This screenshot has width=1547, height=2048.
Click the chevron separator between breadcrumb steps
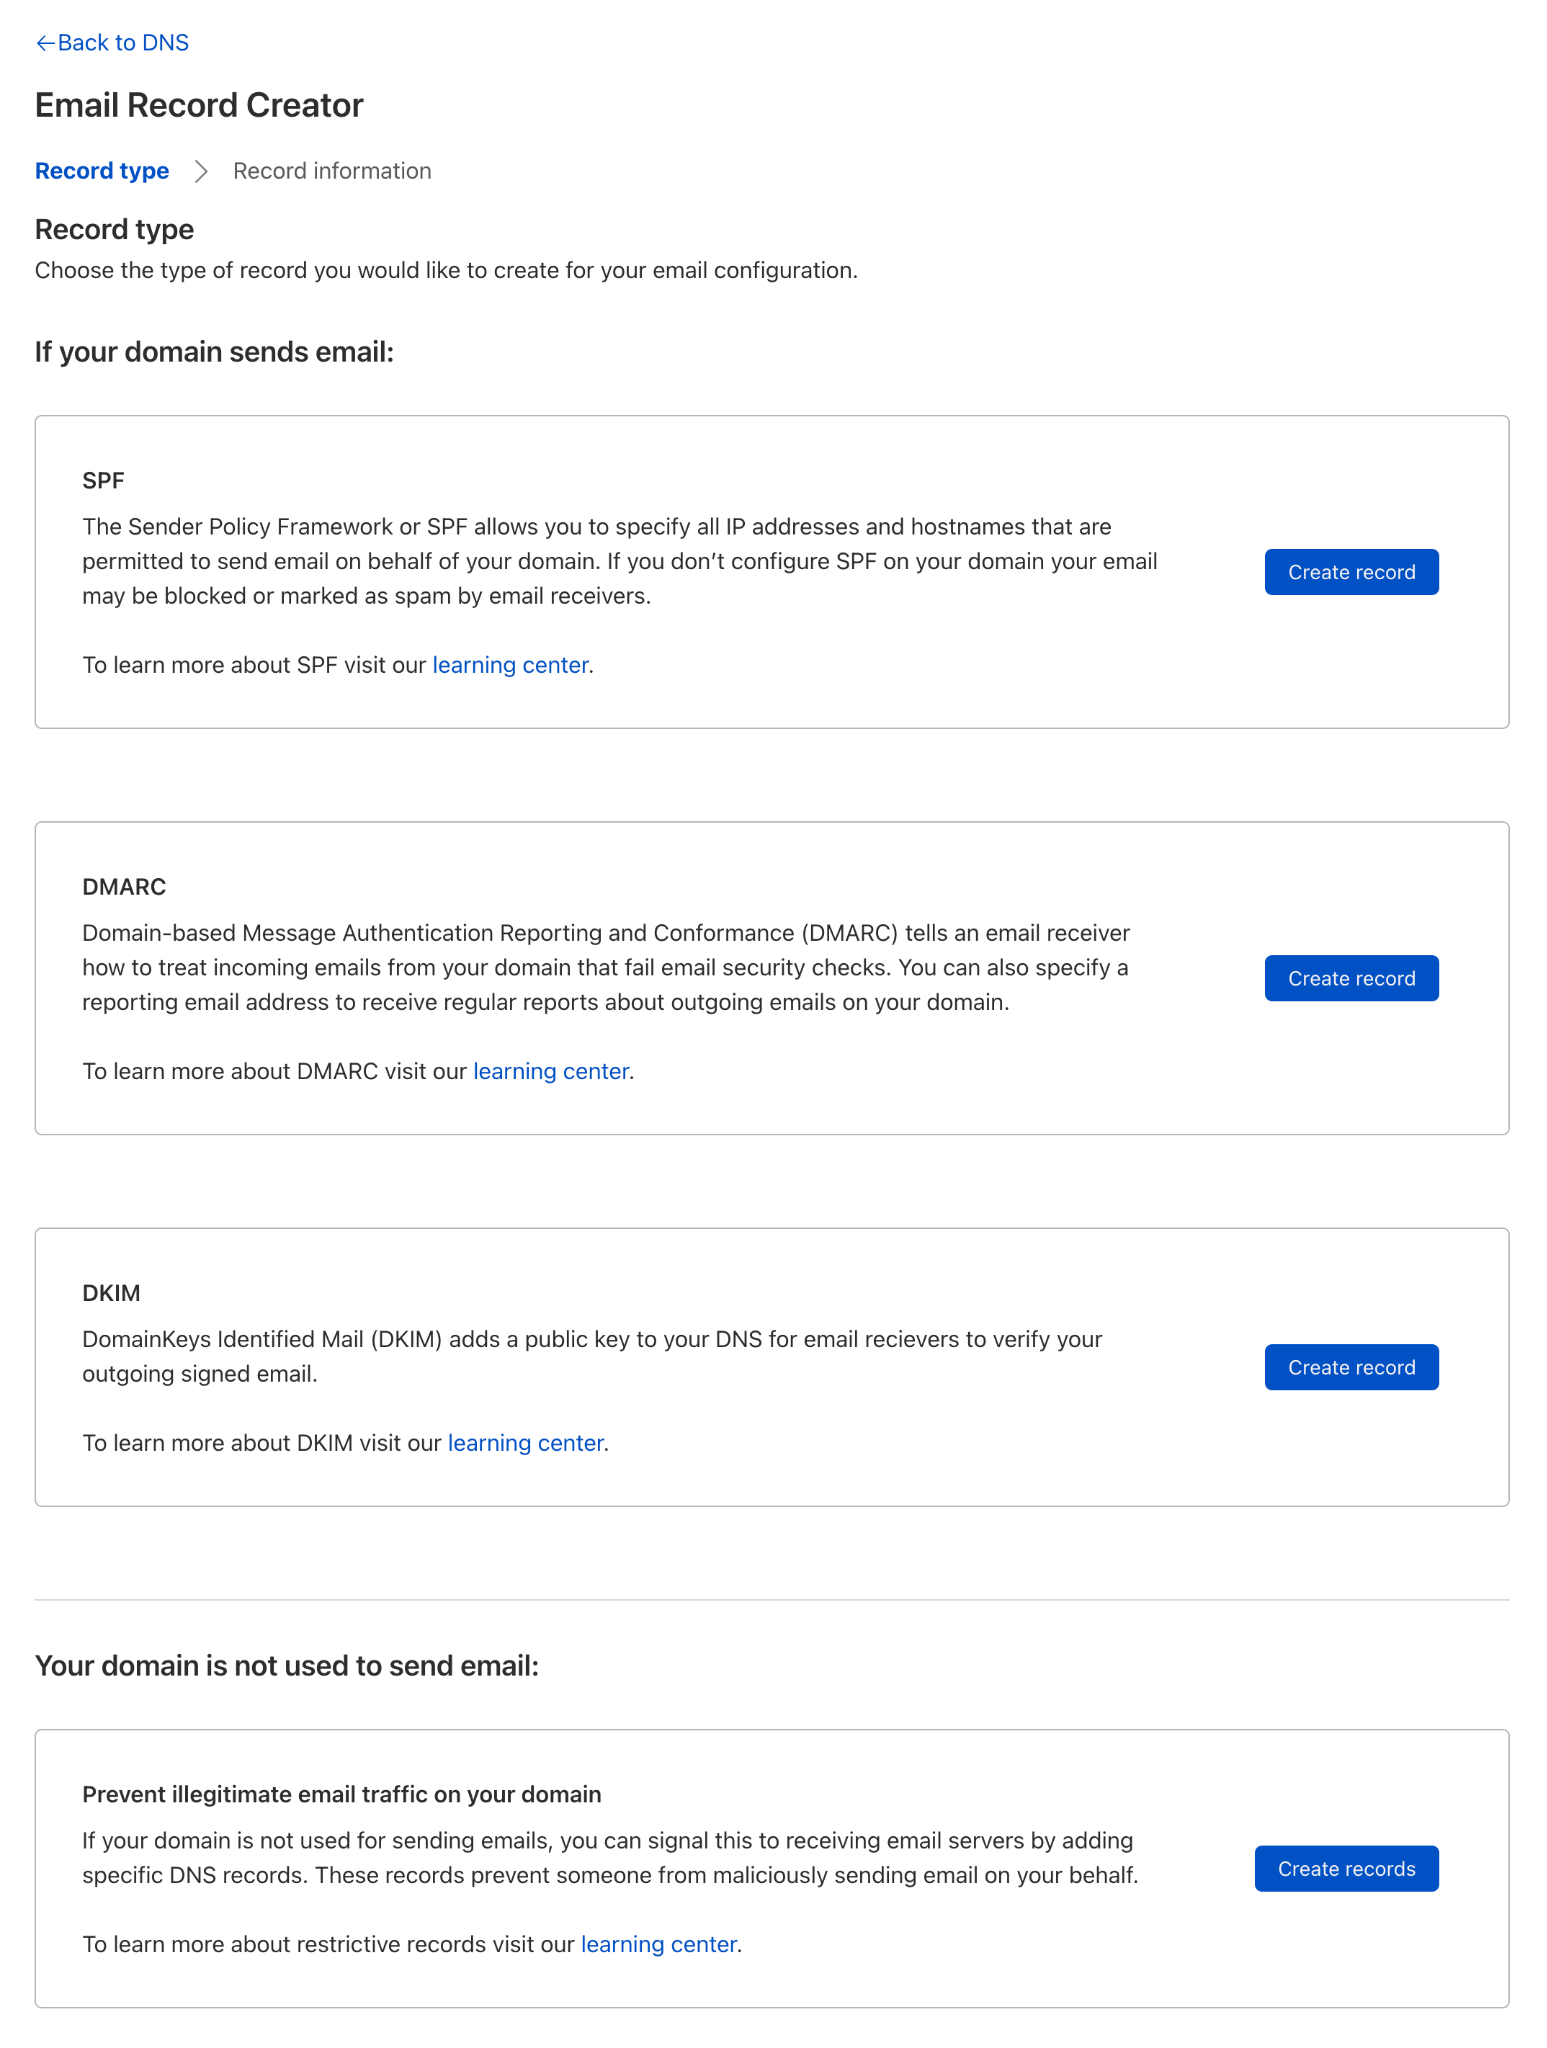(x=201, y=171)
